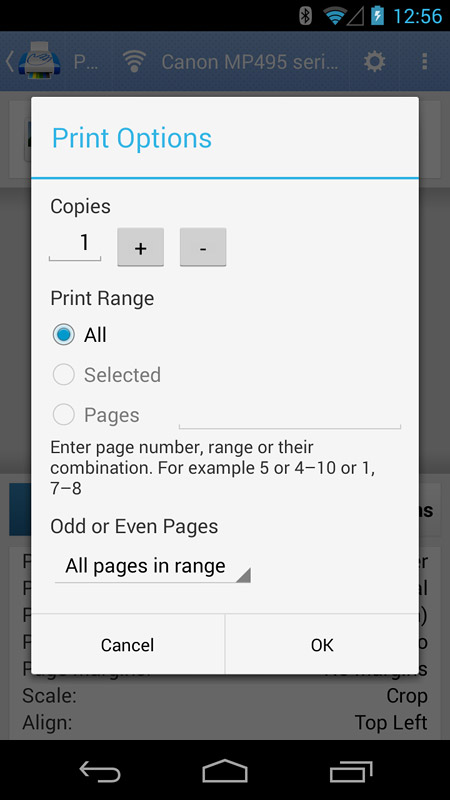Tap the Android home navigation button

click(224, 771)
